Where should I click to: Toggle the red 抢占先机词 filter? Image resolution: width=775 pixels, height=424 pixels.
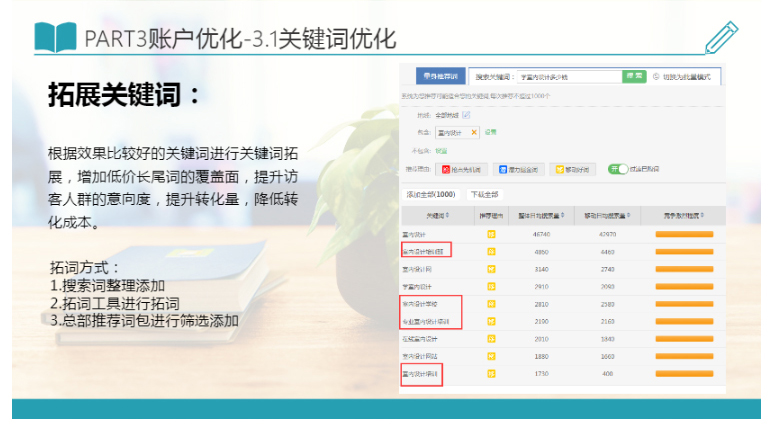(460, 170)
